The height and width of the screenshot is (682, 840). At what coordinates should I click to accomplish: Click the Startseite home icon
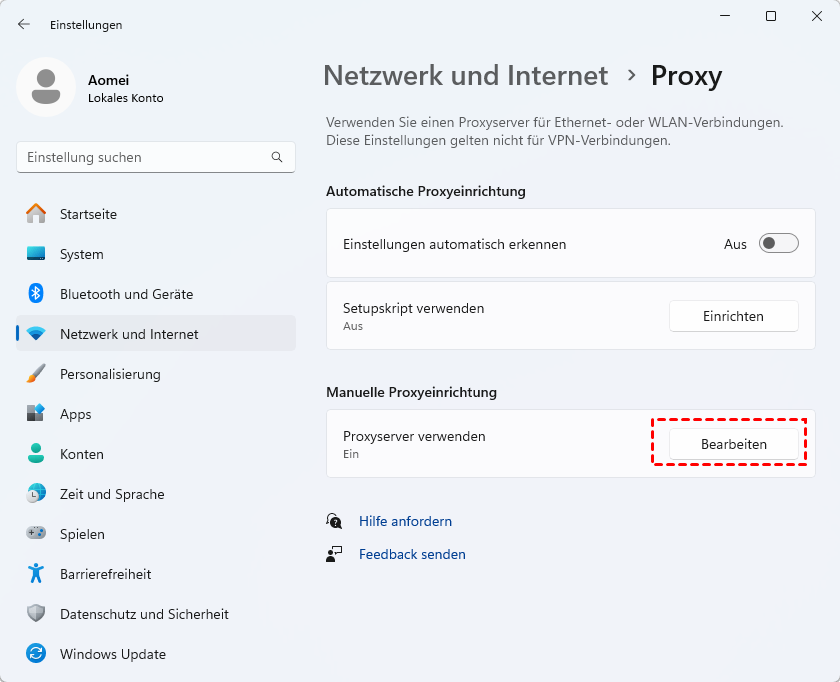(x=36, y=214)
